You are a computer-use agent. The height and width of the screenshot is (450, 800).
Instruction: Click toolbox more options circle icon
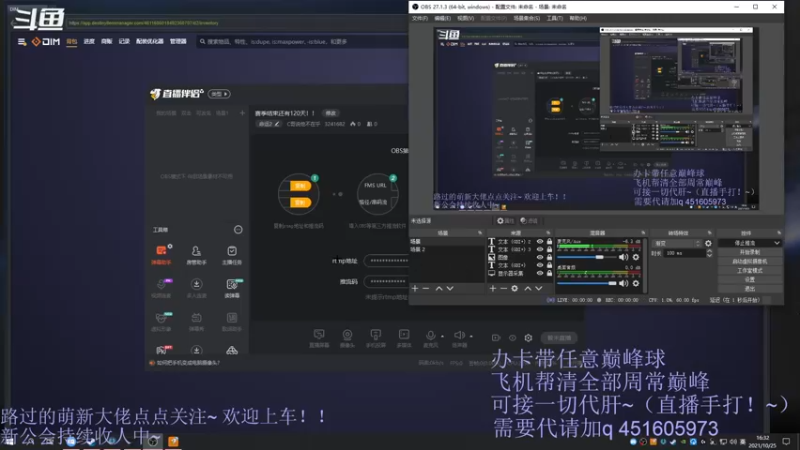[238, 230]
